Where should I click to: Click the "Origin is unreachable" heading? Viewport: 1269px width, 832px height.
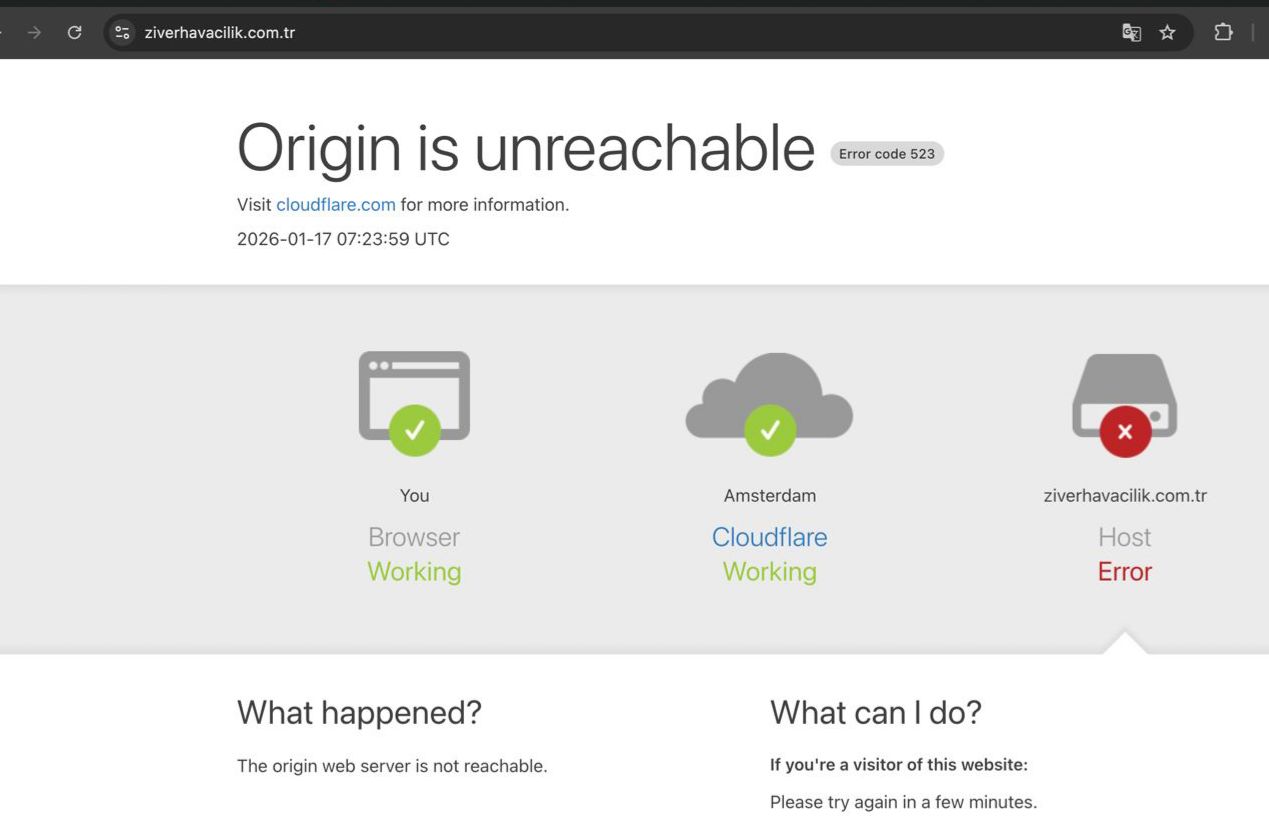coord(526,148)
